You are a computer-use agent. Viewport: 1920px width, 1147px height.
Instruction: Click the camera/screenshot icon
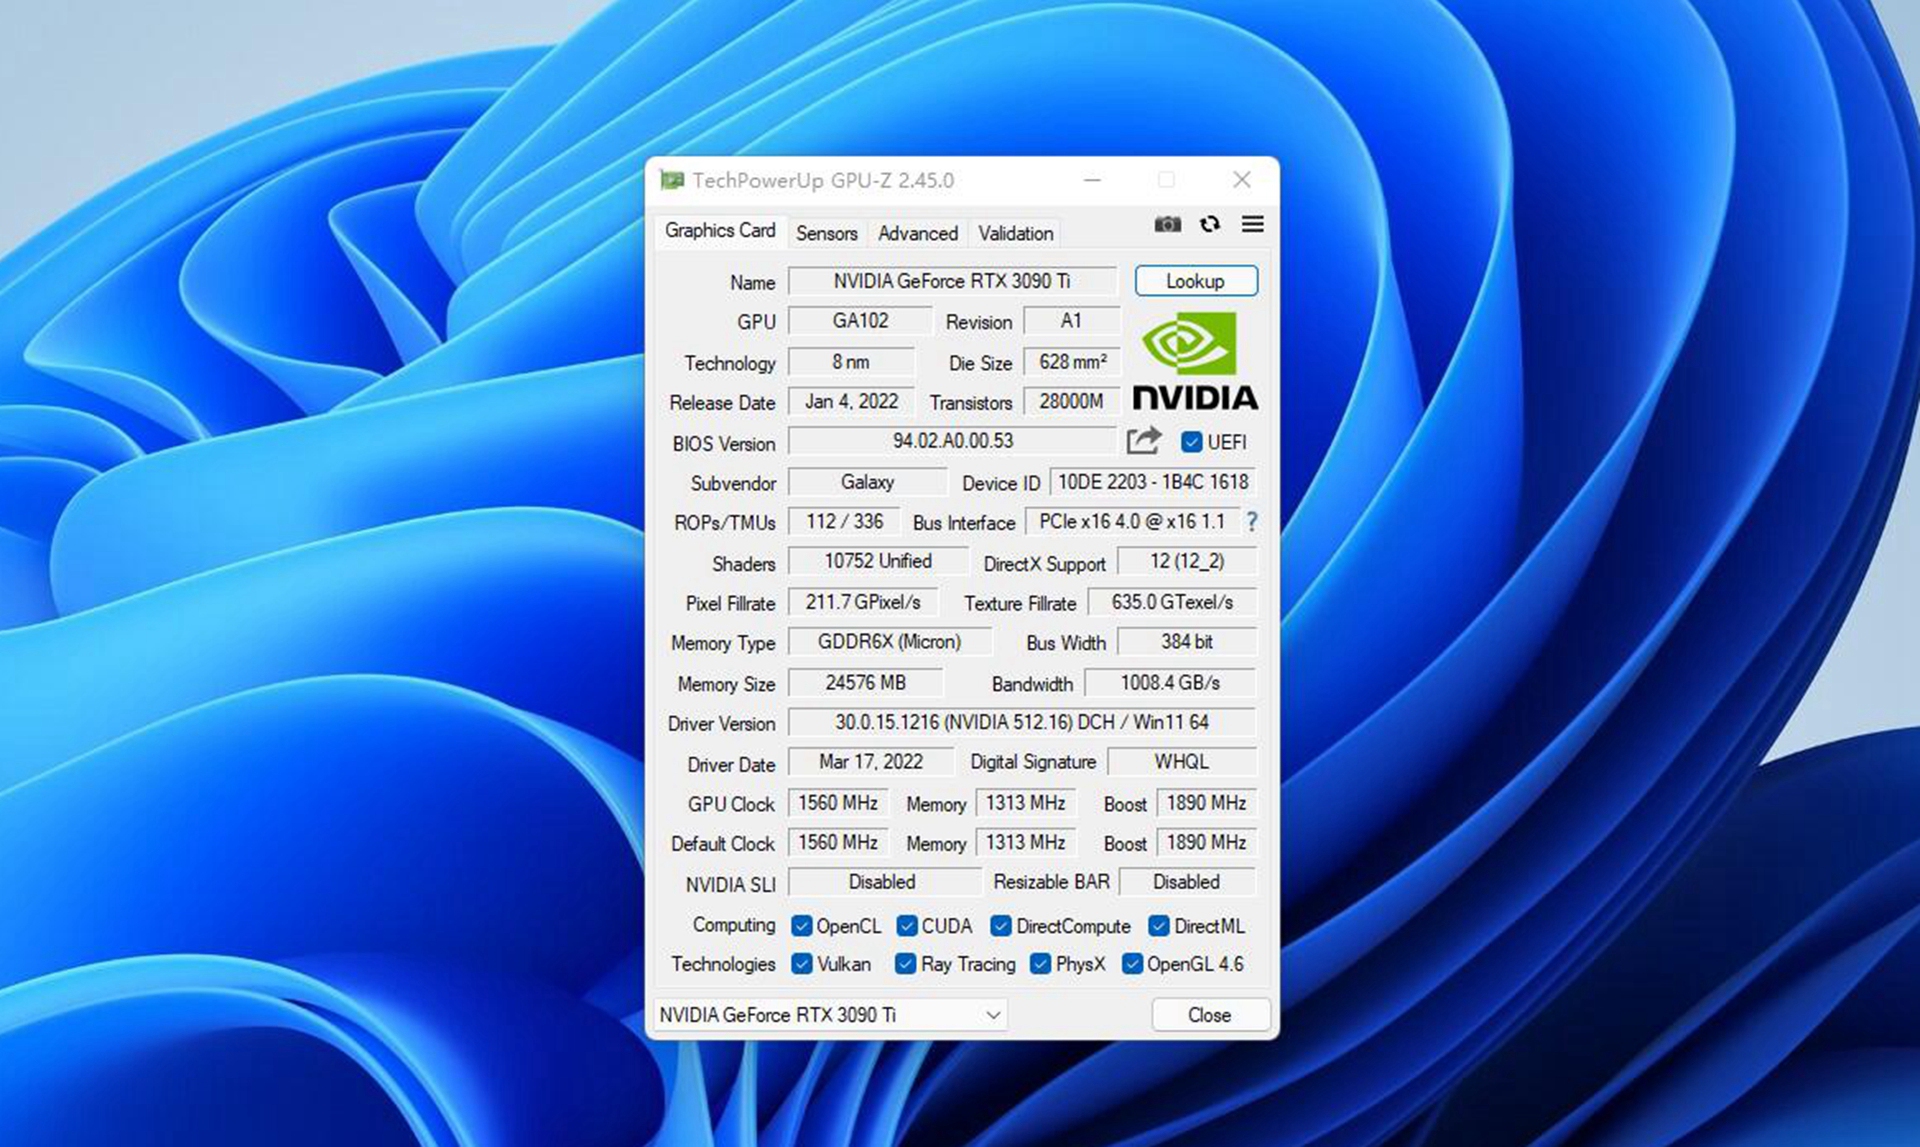coord(1166,224)
